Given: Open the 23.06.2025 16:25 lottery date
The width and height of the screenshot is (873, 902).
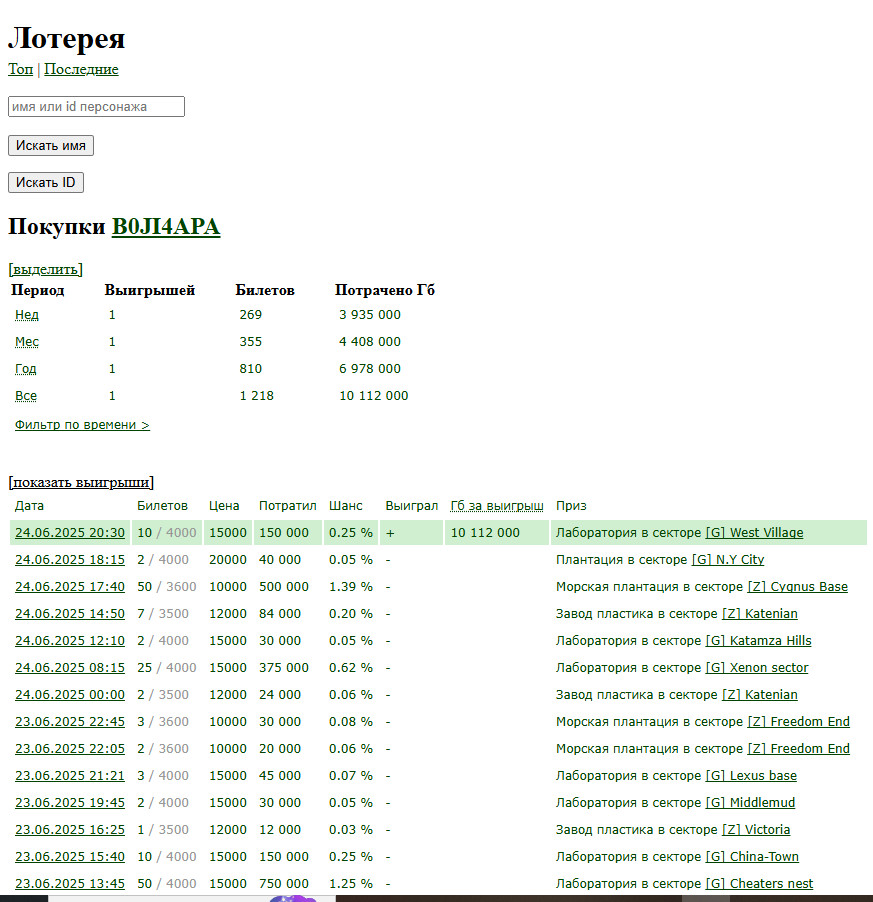Looking at the screenshot, I should pyautogui.click(x=70, y=830).
